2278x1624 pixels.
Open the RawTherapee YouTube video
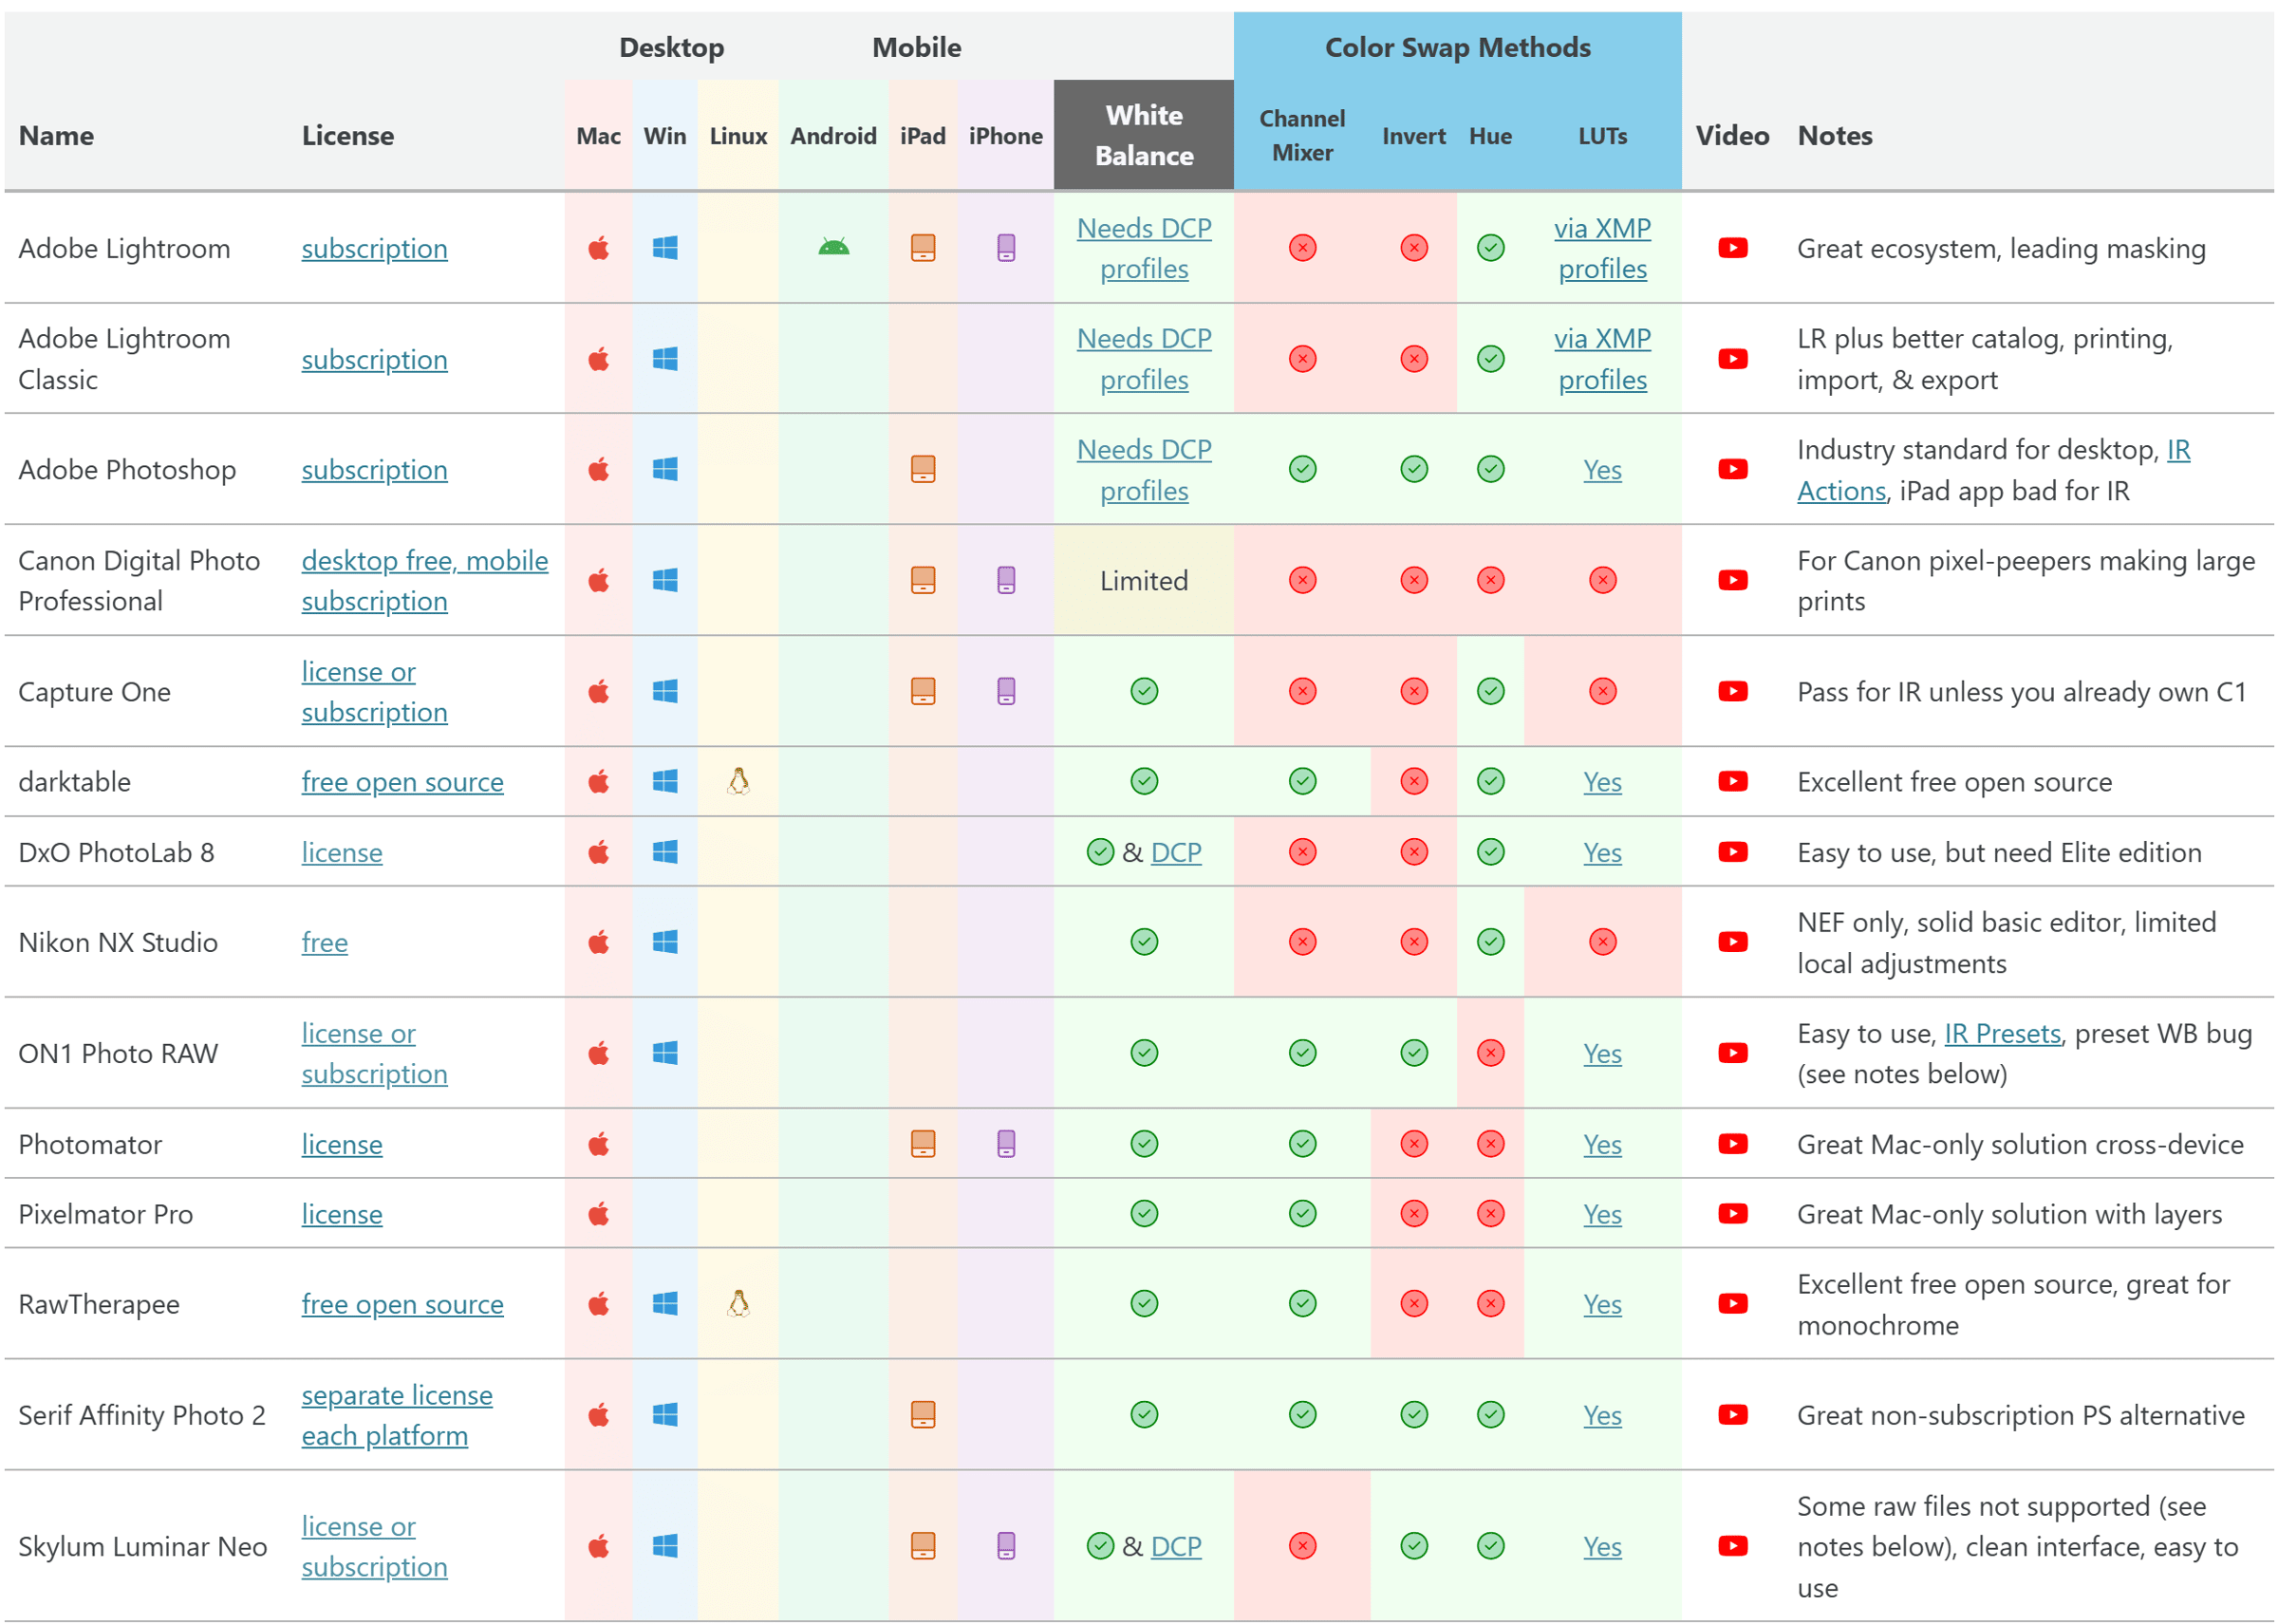tap(1732, 1304)
